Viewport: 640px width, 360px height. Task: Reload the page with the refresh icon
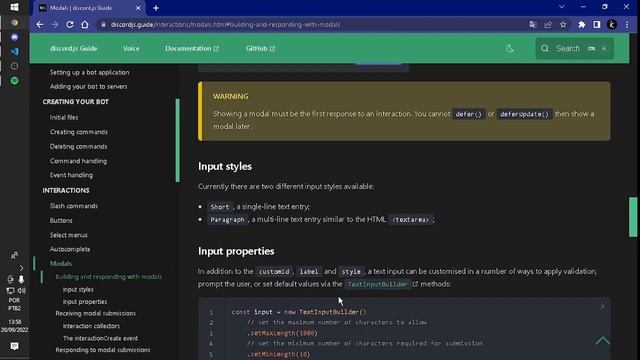point(70,24)
